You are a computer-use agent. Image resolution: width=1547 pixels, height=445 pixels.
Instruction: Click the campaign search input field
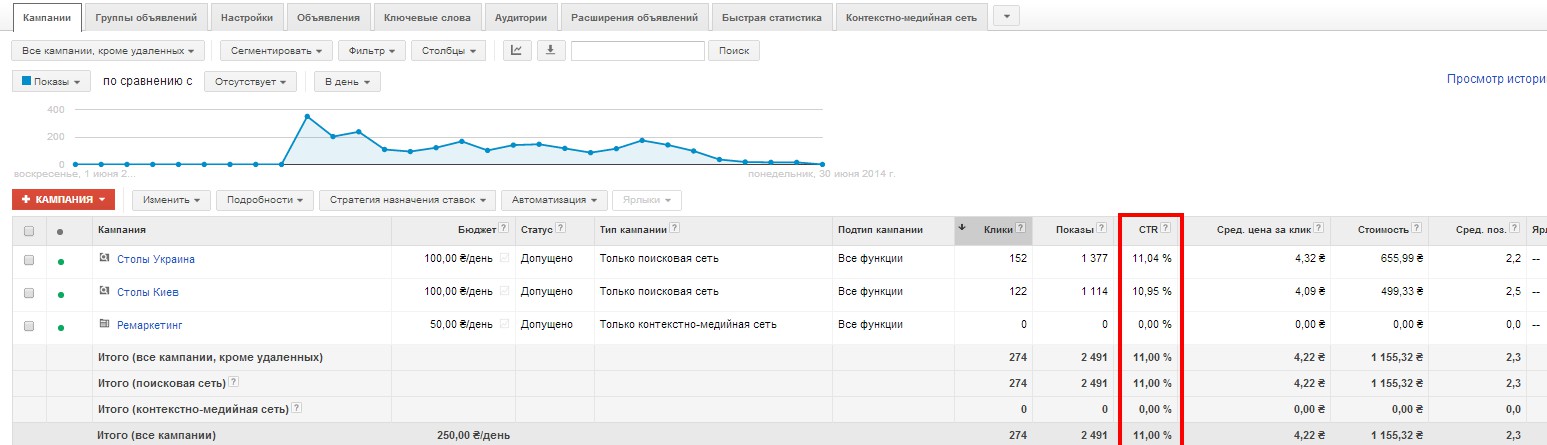tap(638, 50)
